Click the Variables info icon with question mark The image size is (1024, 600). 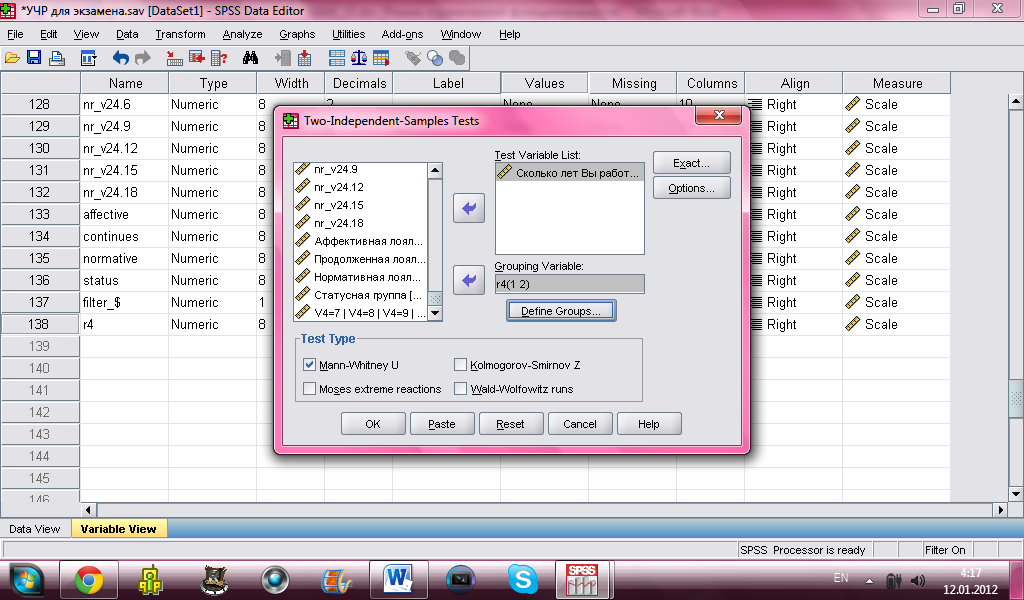(x=219, y=58)
